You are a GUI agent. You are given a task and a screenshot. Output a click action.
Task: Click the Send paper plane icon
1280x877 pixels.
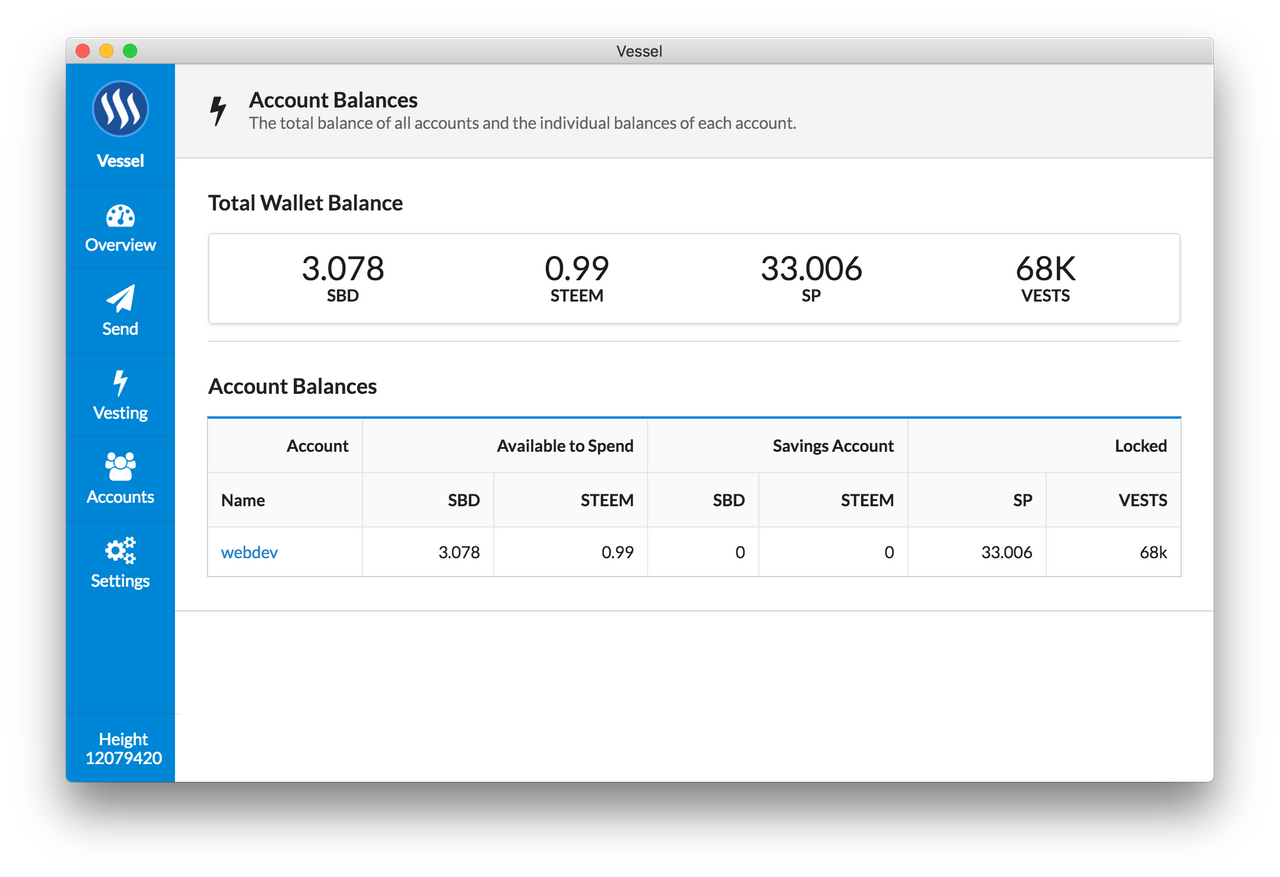(x=120, y=299)
